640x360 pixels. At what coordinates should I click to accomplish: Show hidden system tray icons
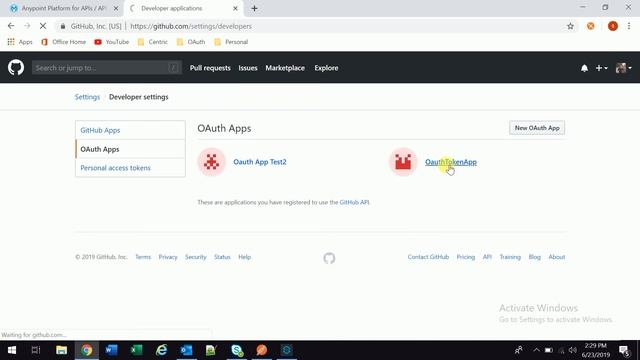pyautogui.click(x=536, y=350)
